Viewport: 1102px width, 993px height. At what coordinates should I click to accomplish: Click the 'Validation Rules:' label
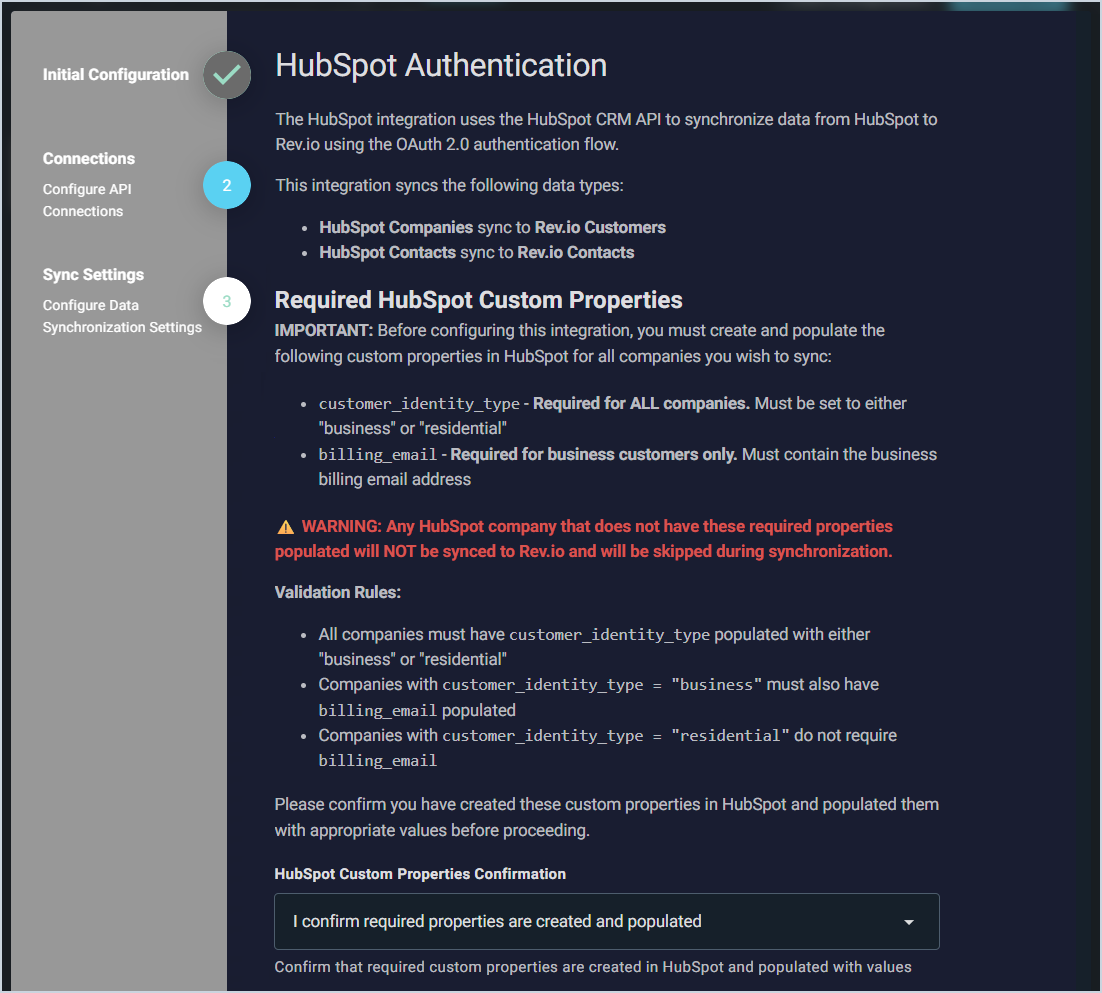coord(338,592)
